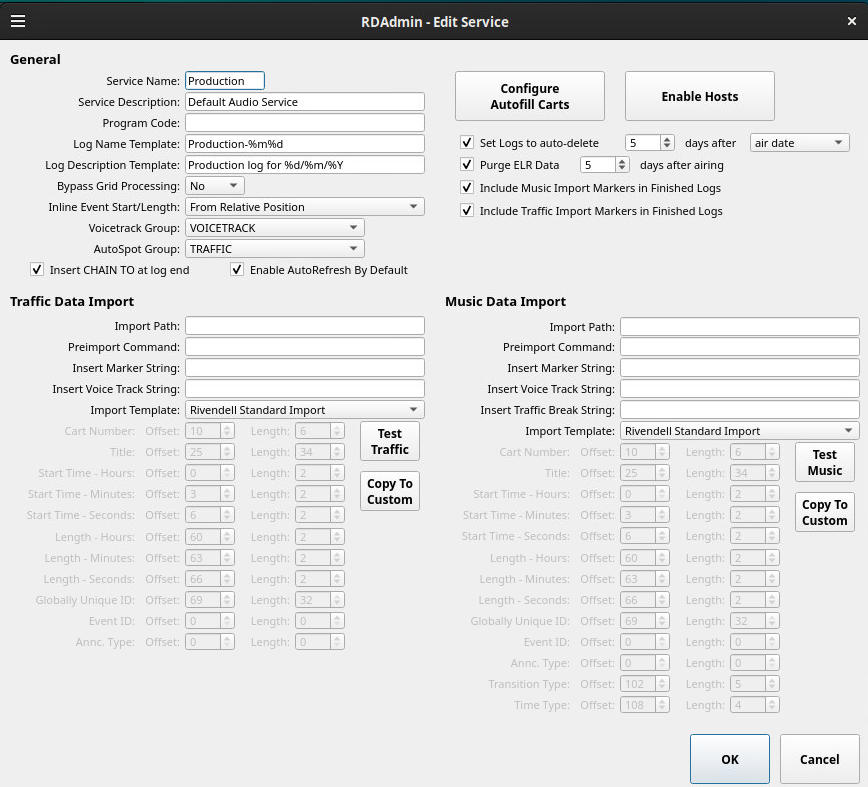This screenshot has height=787, width=868.
Task: Close the Edit Service dialog
Action: click(x=851, y=21)
